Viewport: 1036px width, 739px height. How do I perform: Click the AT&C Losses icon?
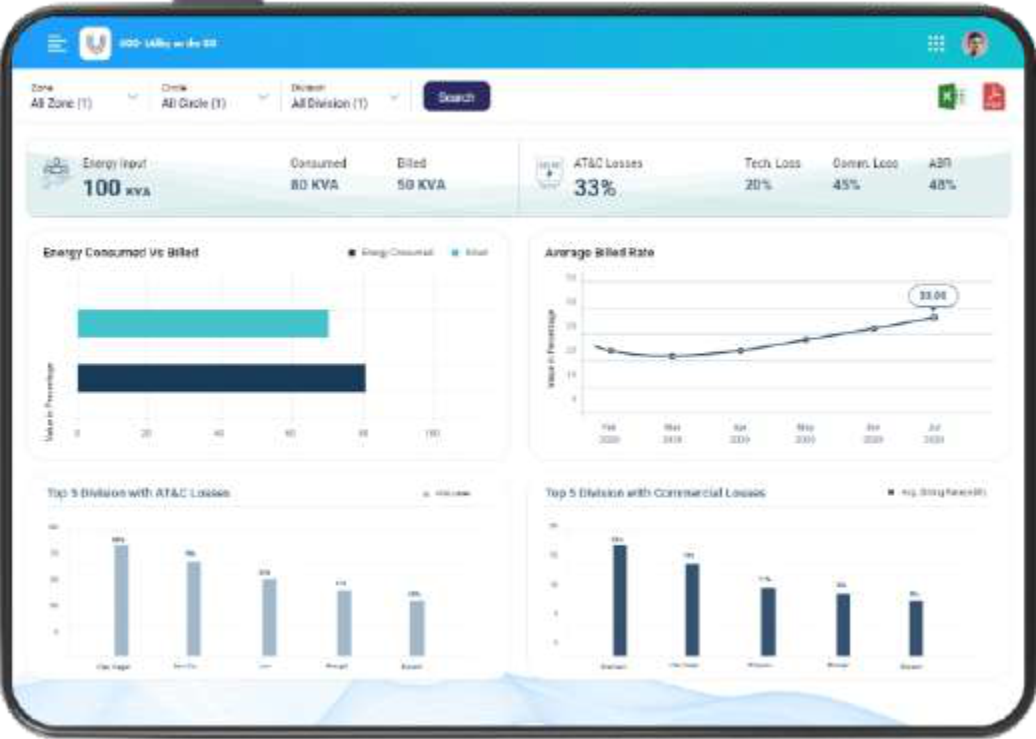tap(548, 174)
